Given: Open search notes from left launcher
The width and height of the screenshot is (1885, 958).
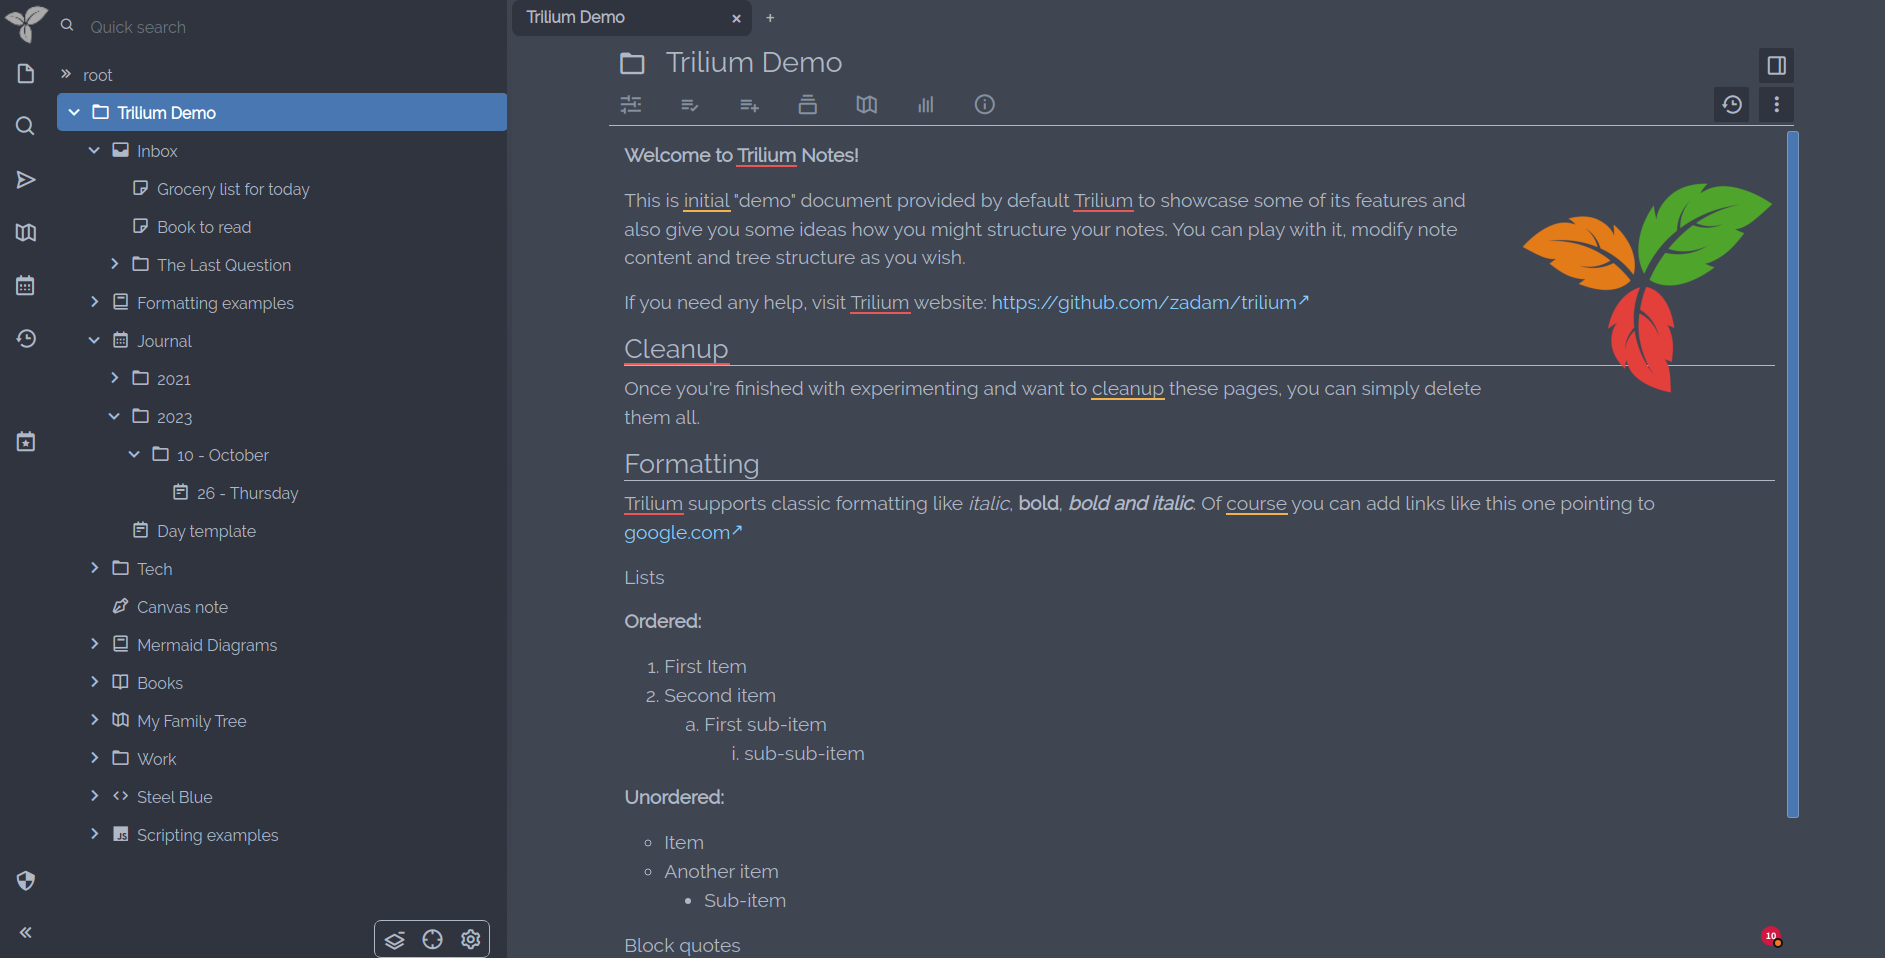Looking at the screenshot, I should click(26, 126).
